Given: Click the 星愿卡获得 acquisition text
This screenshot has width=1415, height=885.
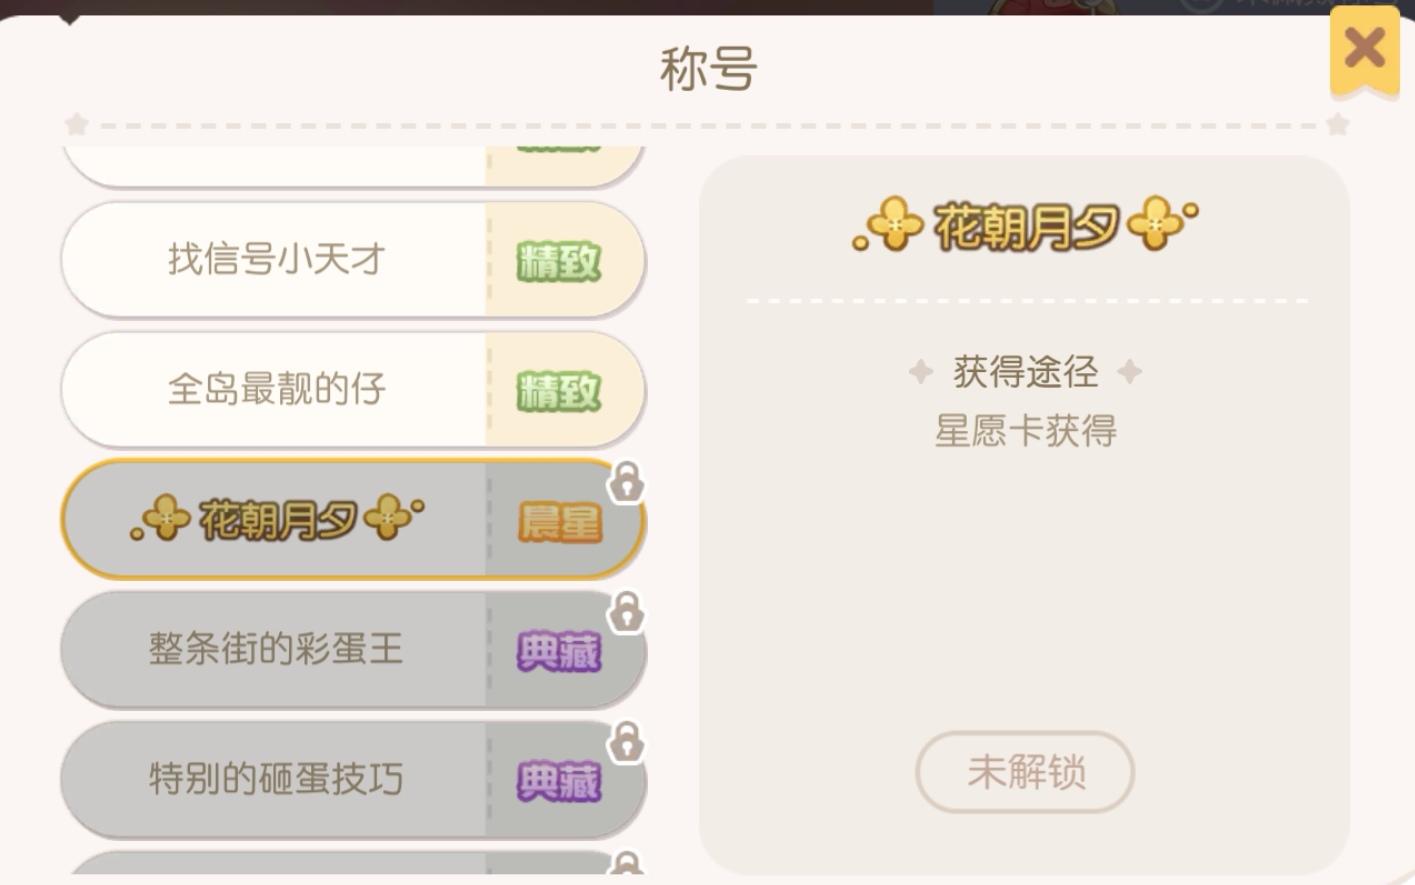Looking at the screenshot, I should (1025, 432).
